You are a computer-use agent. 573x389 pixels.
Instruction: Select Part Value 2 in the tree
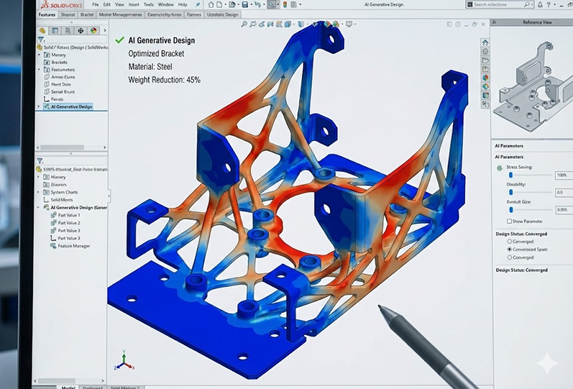tap(69, 223)
